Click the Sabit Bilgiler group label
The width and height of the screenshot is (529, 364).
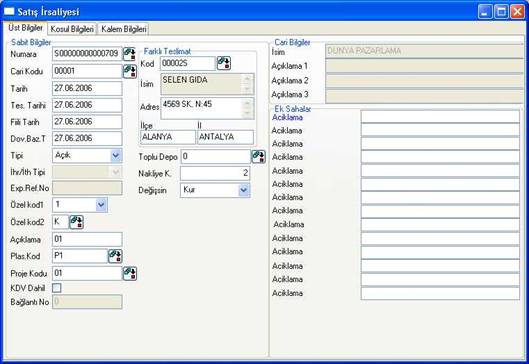point(31,43)
